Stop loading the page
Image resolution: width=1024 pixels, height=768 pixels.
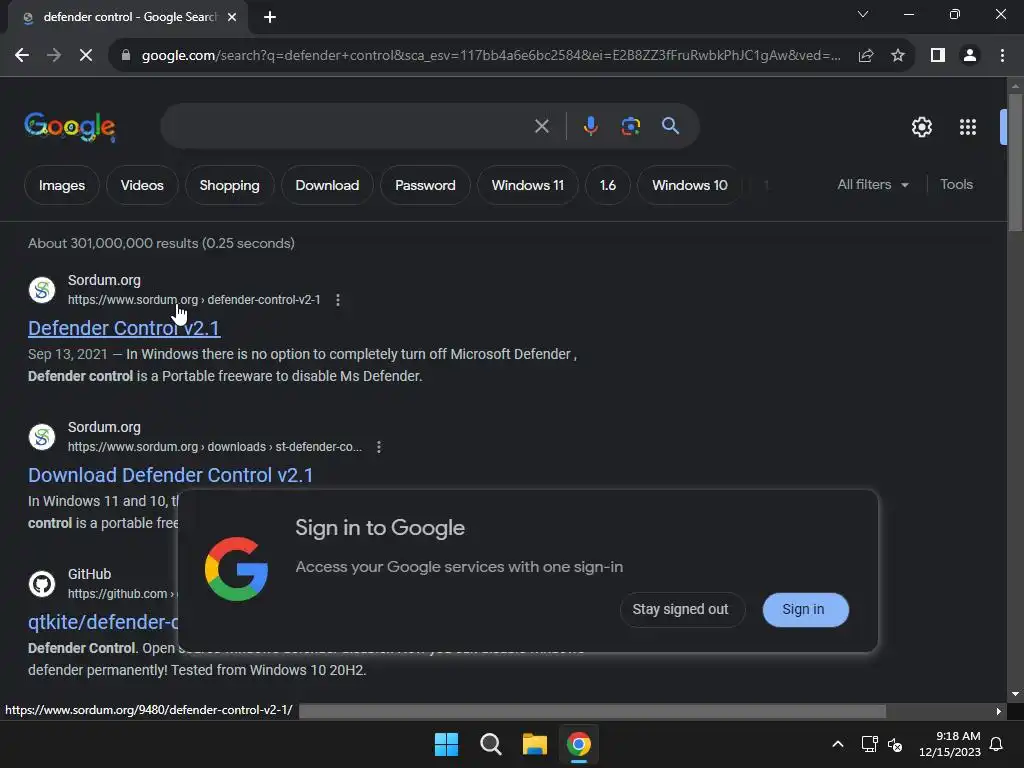click(x=86, y=56)
